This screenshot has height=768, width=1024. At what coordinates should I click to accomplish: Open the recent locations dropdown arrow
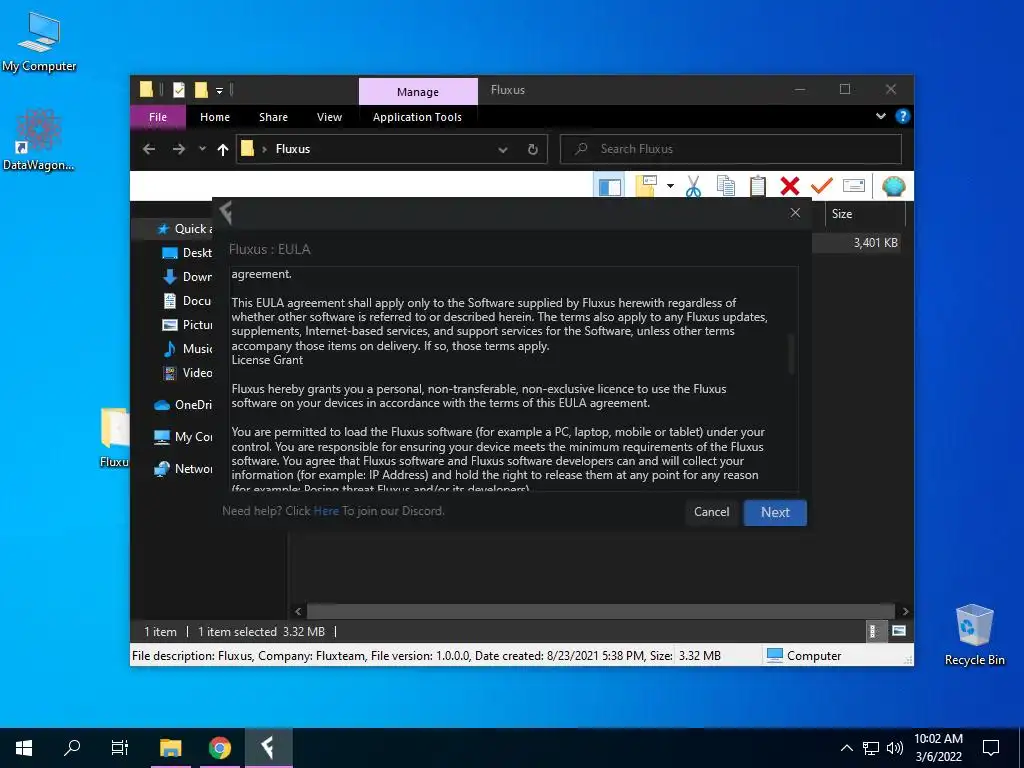tap(202, 149)
